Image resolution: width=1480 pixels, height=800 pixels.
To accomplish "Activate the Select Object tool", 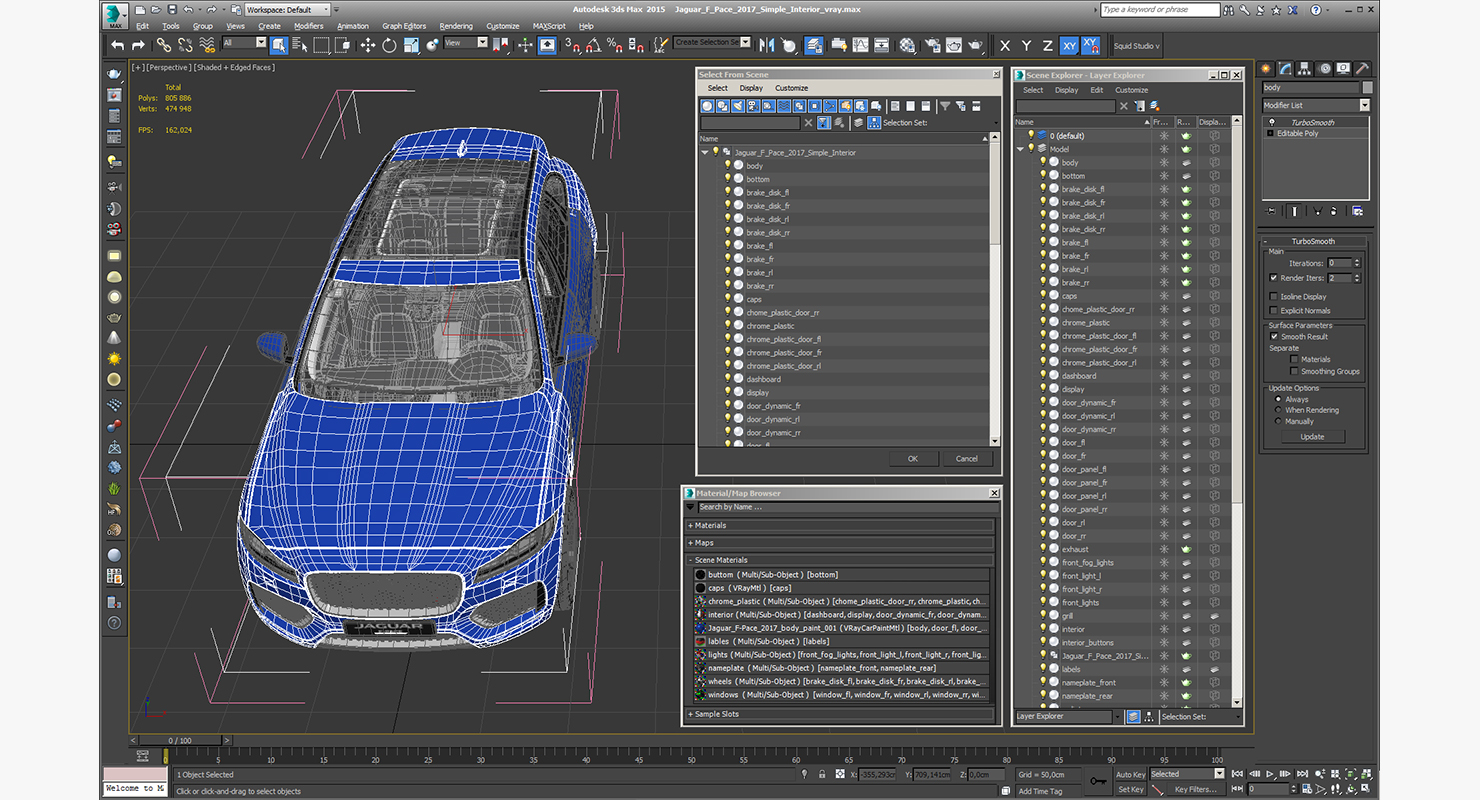I will point(279,45).
